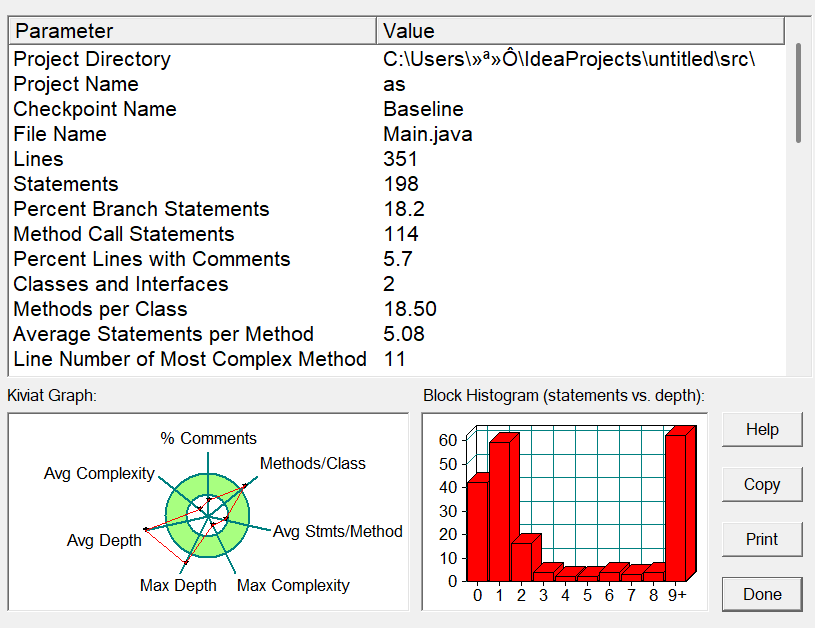Click the Avg Complexity Kiviat axis label
The image size is (815, 628).
coord(99,474)
